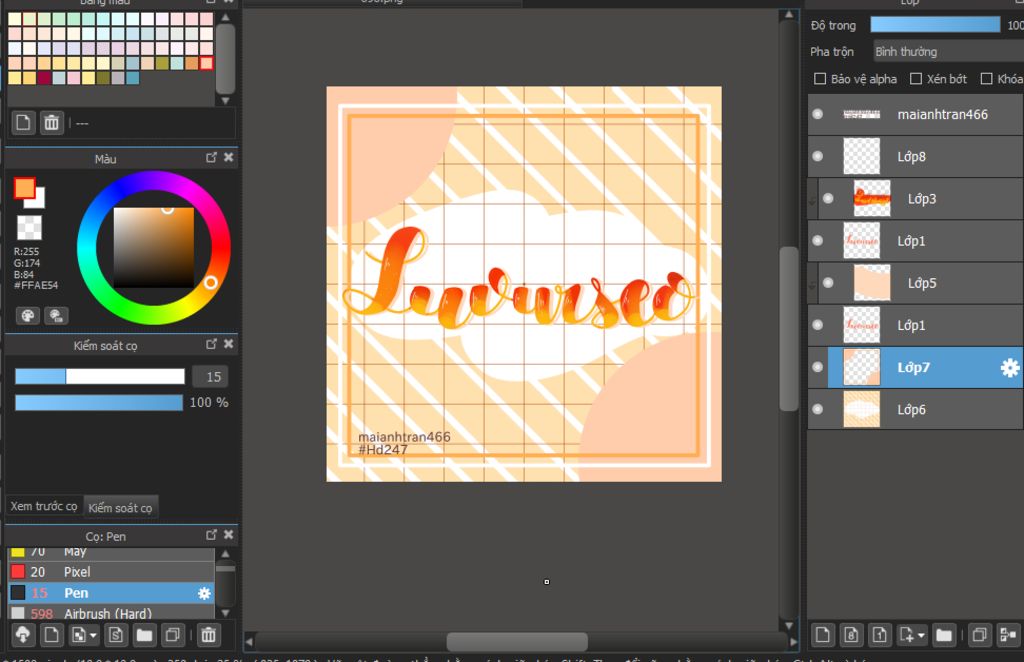Select the Pen brush row
1024x662 pixels.
[x=111, y=593]
